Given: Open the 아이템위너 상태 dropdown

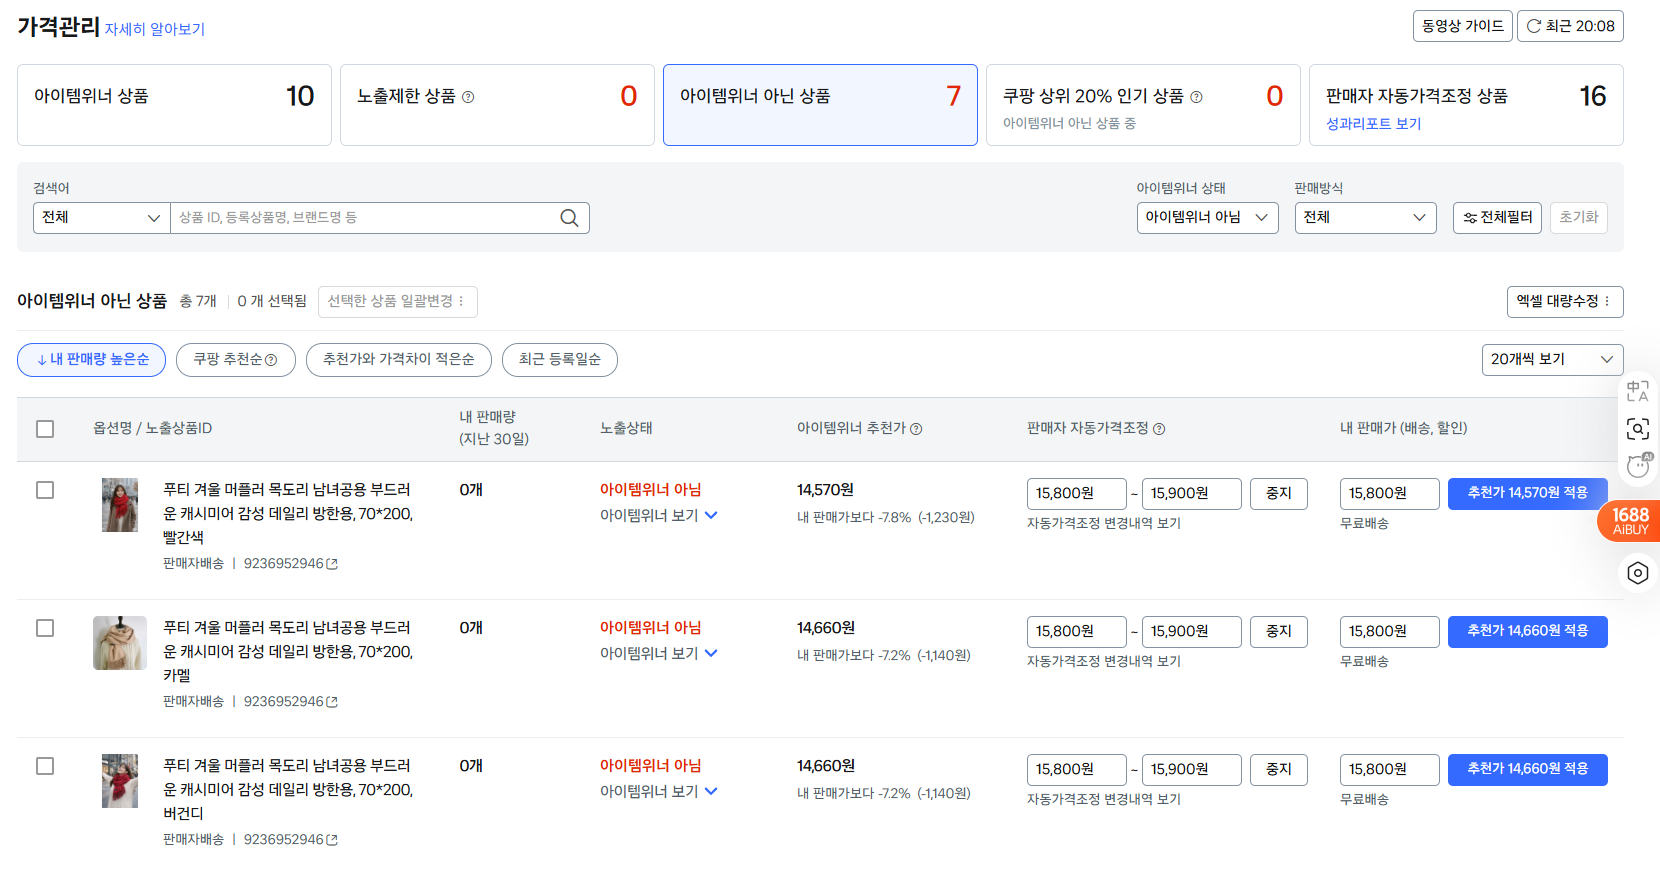Looking at the screenshot, I should tap(1207, 218).
